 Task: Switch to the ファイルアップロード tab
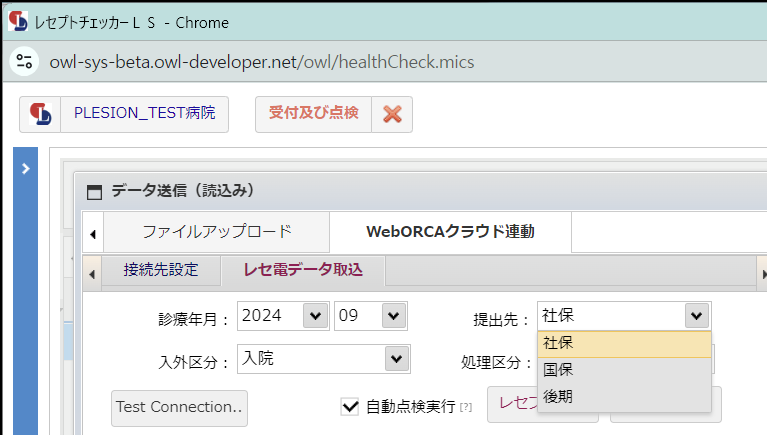point(217,231)
